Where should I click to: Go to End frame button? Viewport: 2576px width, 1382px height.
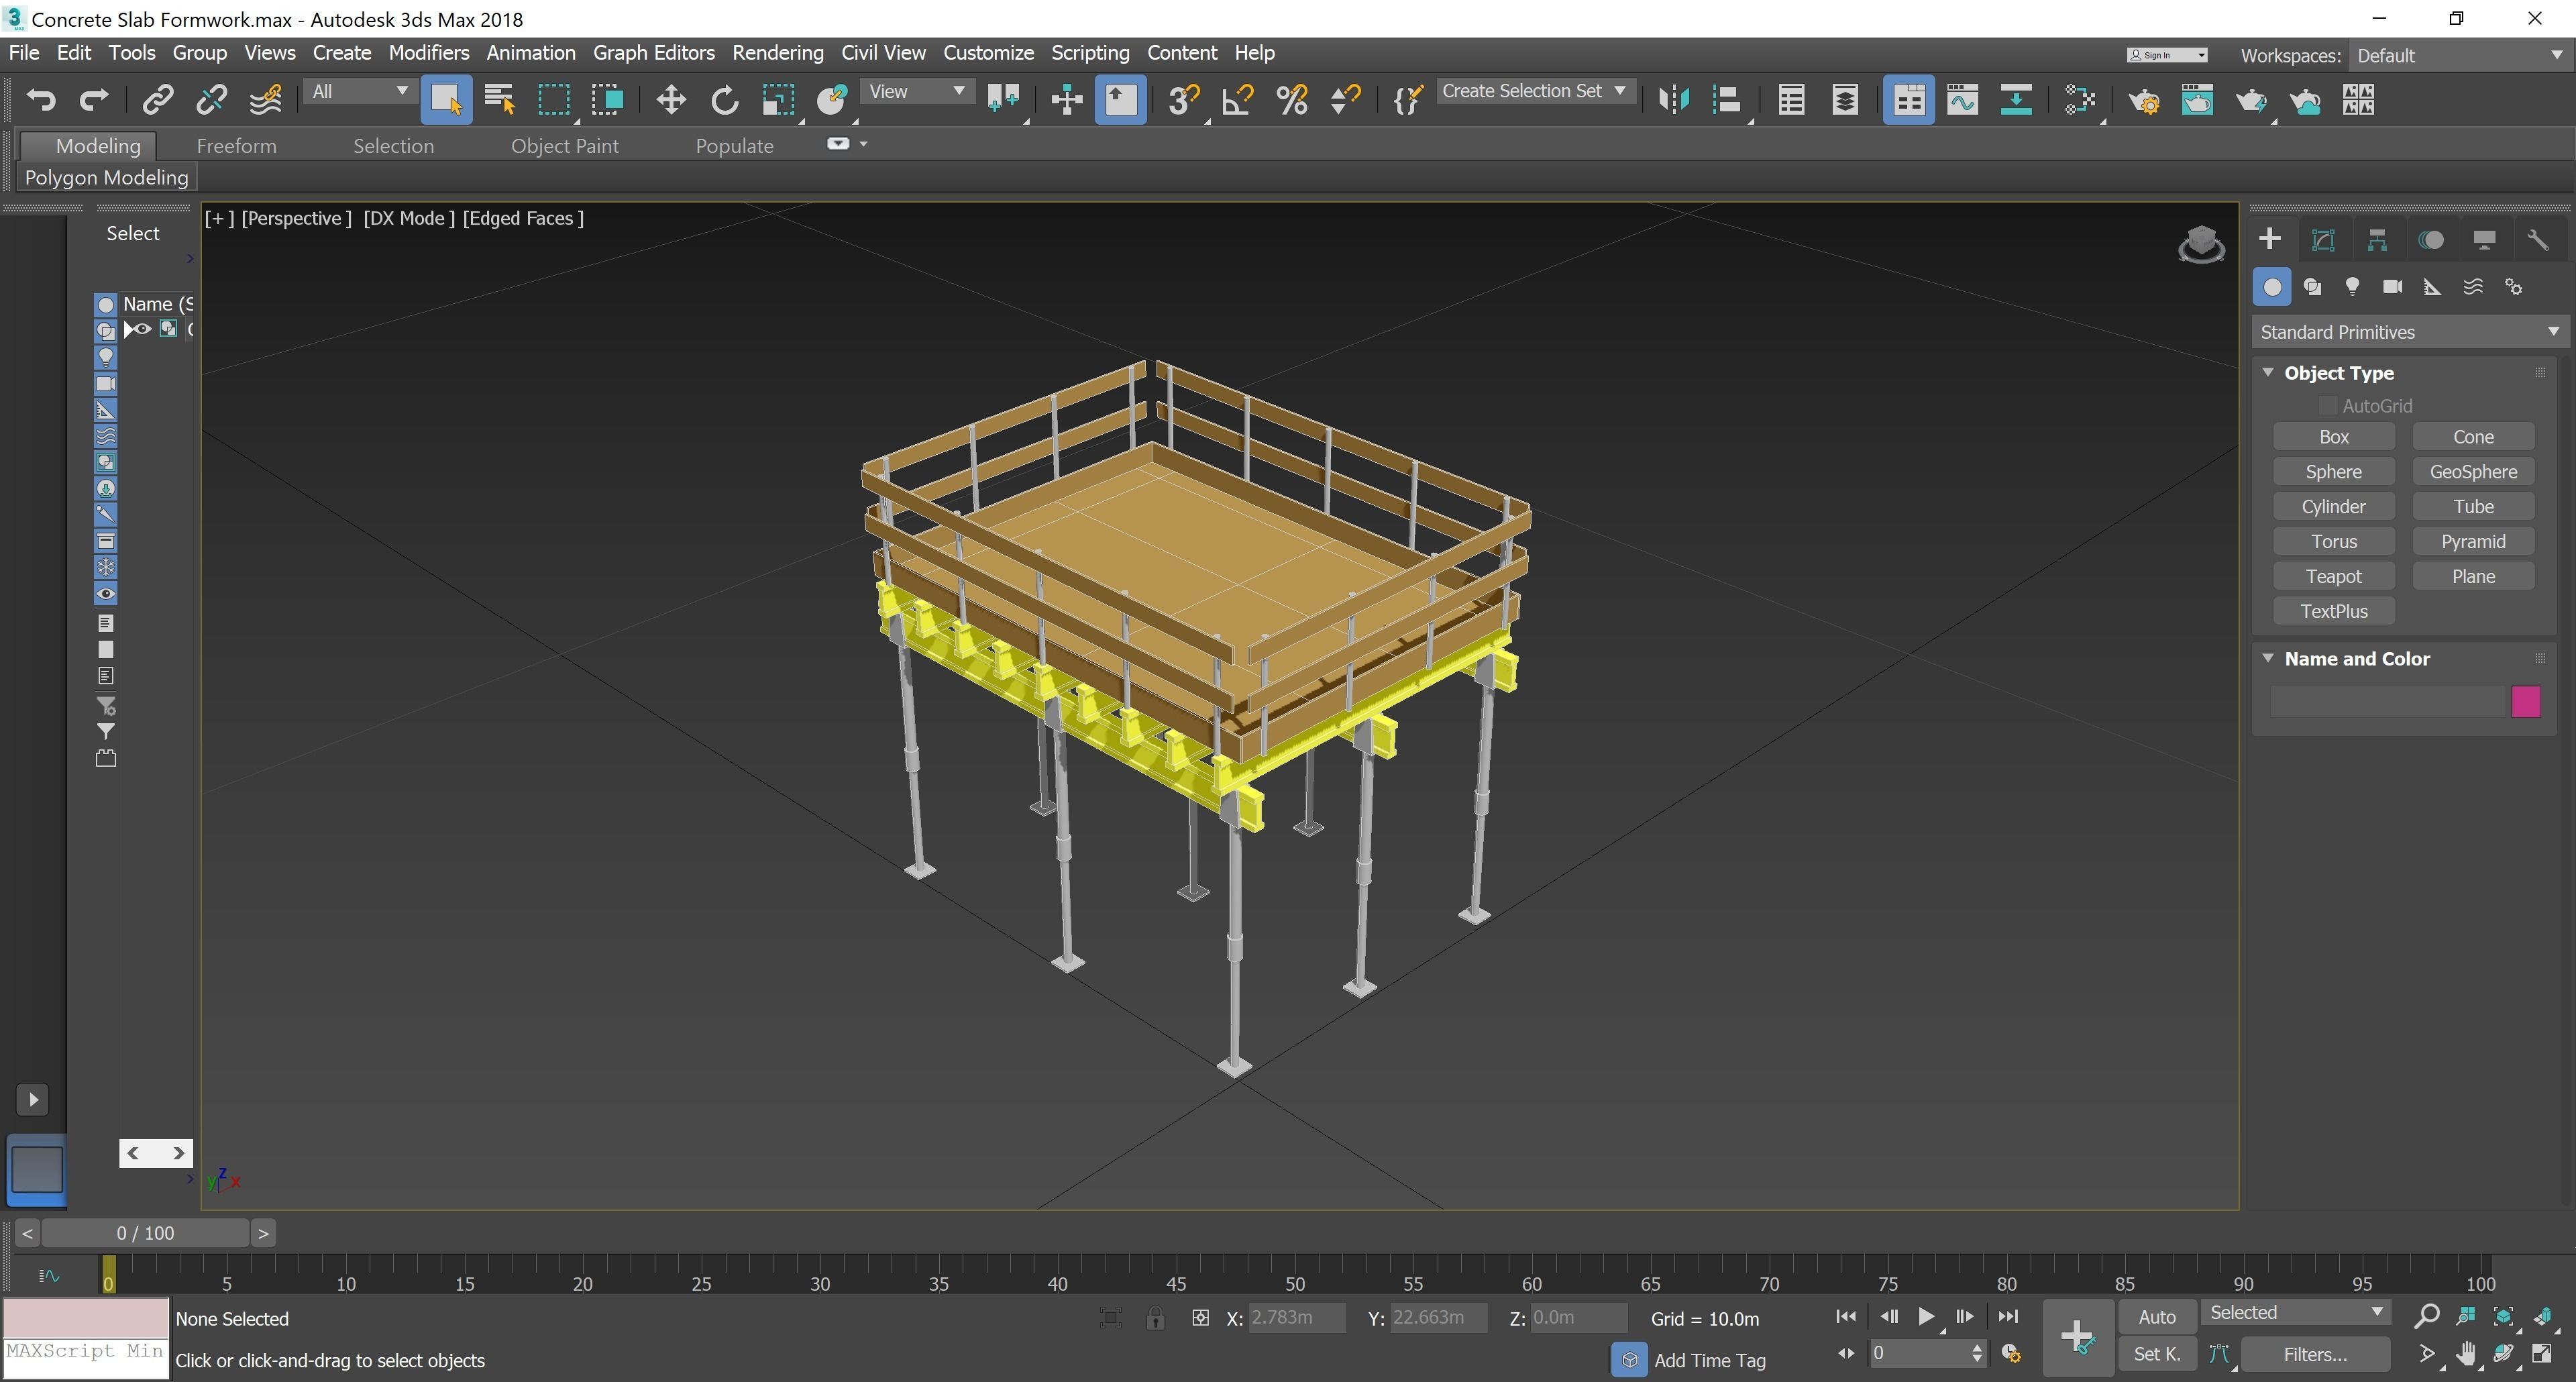point(2007,1317)
